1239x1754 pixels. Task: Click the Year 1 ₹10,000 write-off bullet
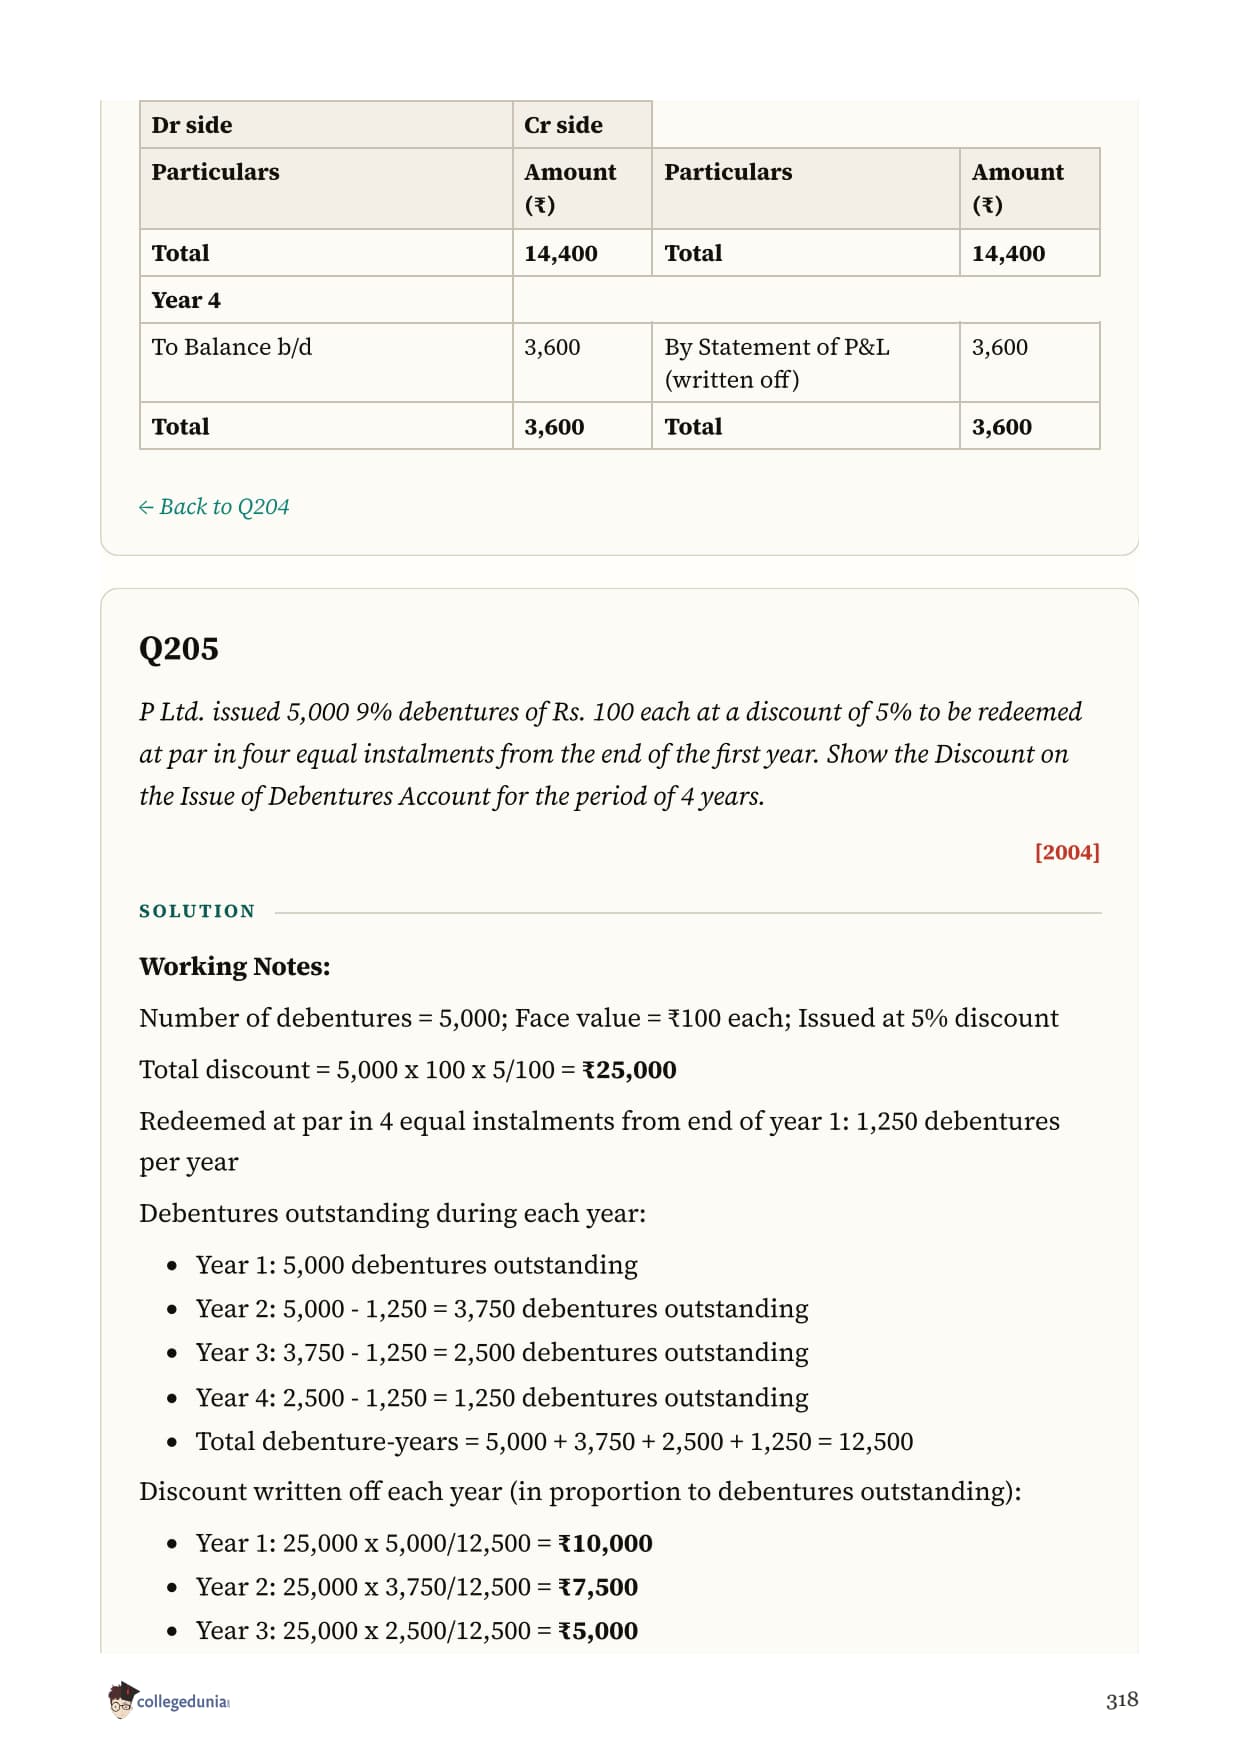[x=424, y=1543]
